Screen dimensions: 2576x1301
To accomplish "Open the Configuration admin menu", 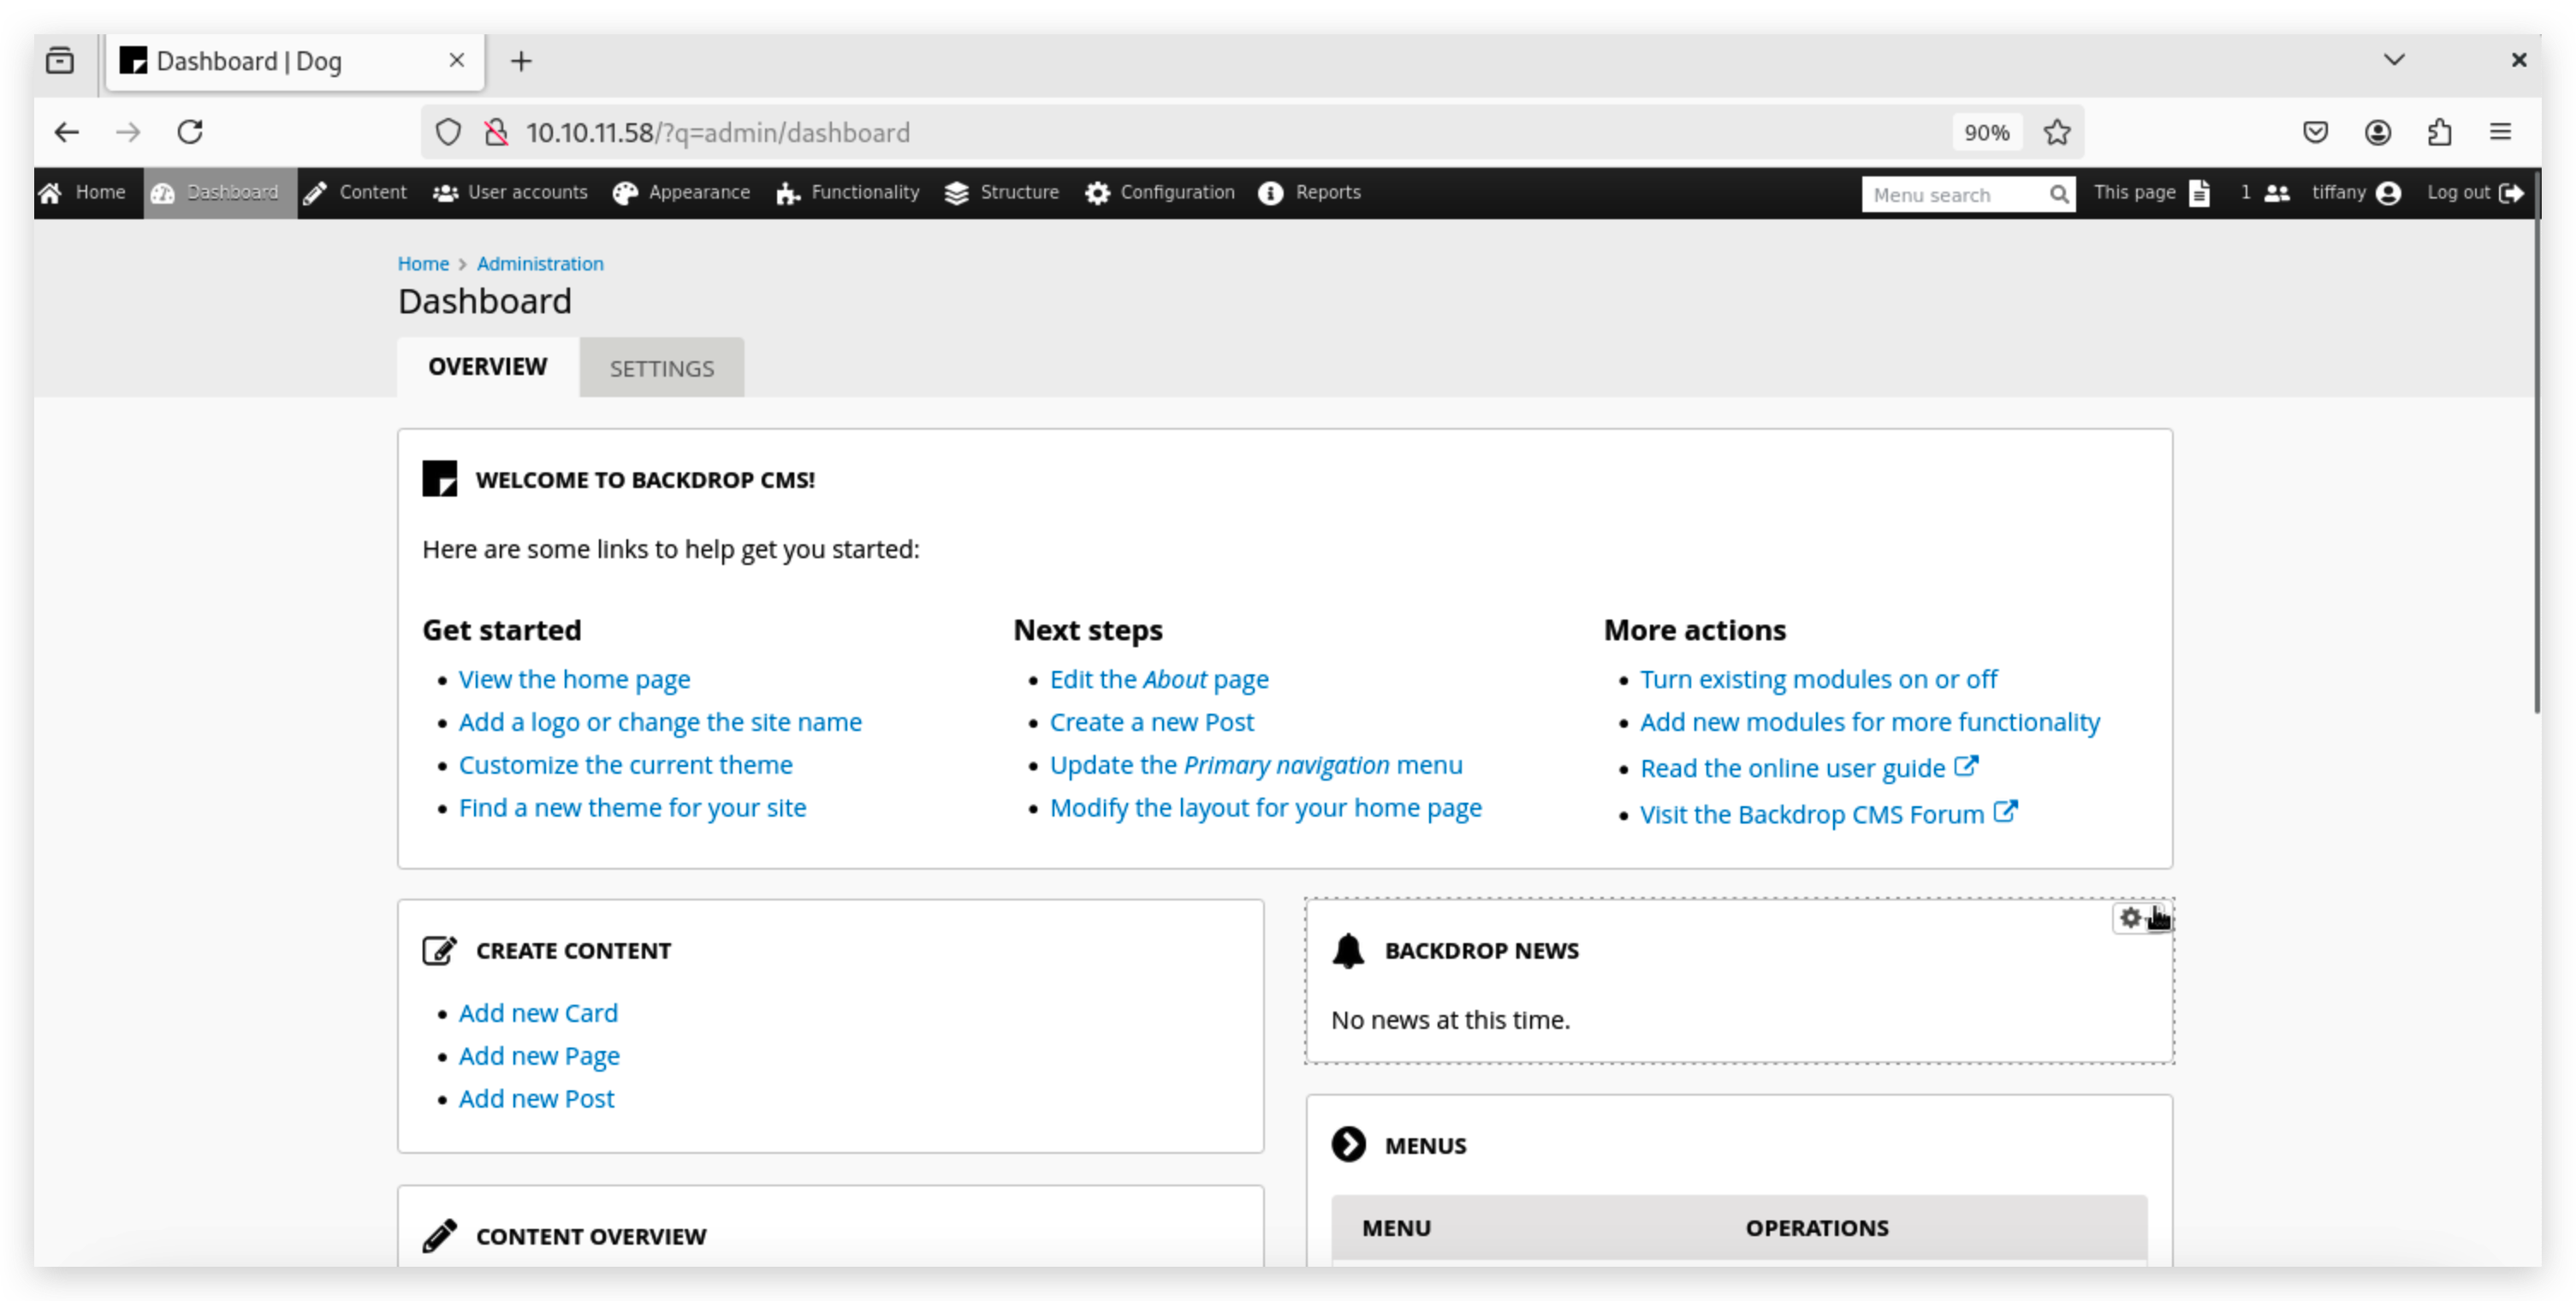I will 1160,193.
